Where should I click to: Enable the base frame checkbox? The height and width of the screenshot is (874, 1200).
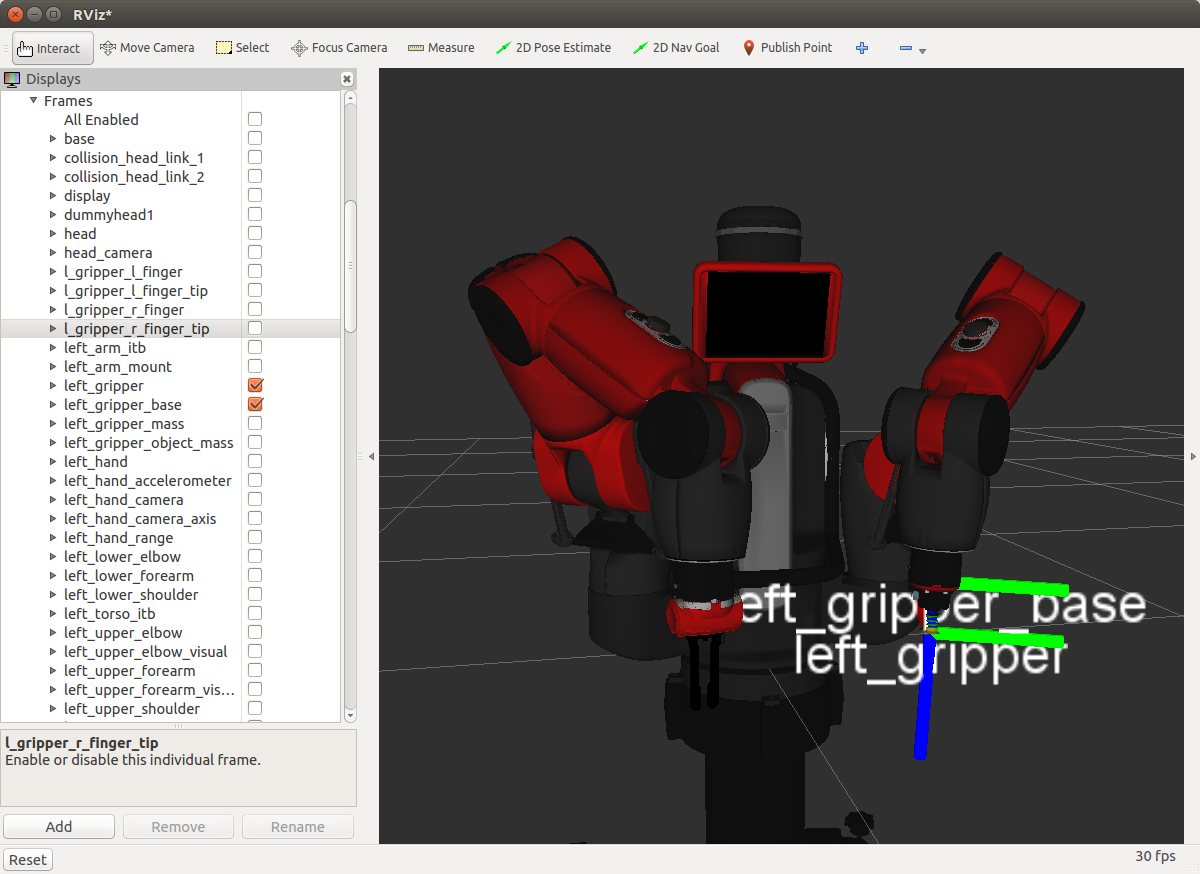255,138
